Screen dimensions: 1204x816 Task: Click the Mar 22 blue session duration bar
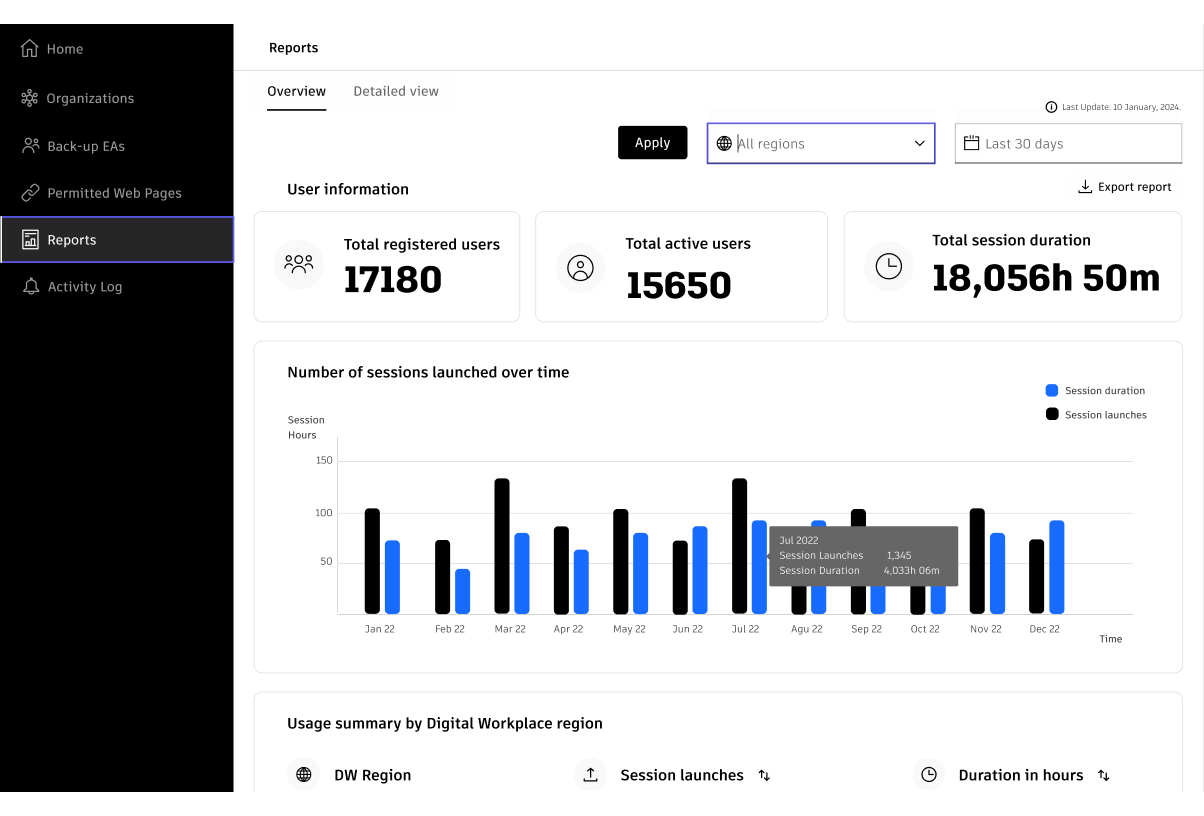click(x=522, y=573)
